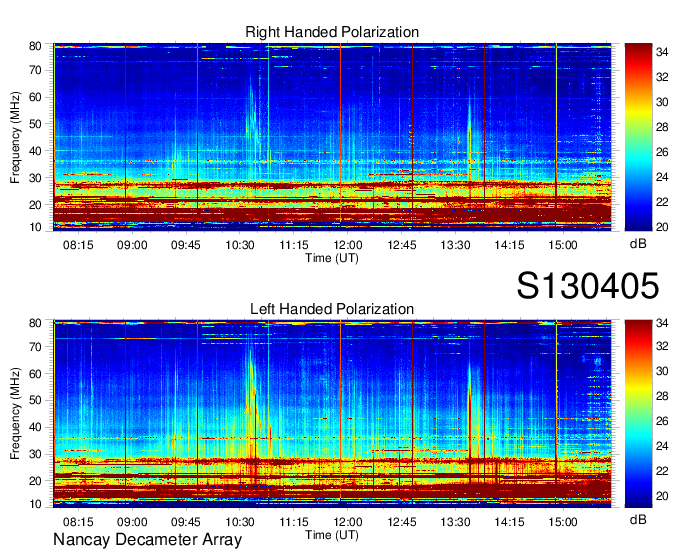Screen dimensions: 680x552
Task: Click the dB unit label under the Left Handed color bar
Action: (638, 519)
